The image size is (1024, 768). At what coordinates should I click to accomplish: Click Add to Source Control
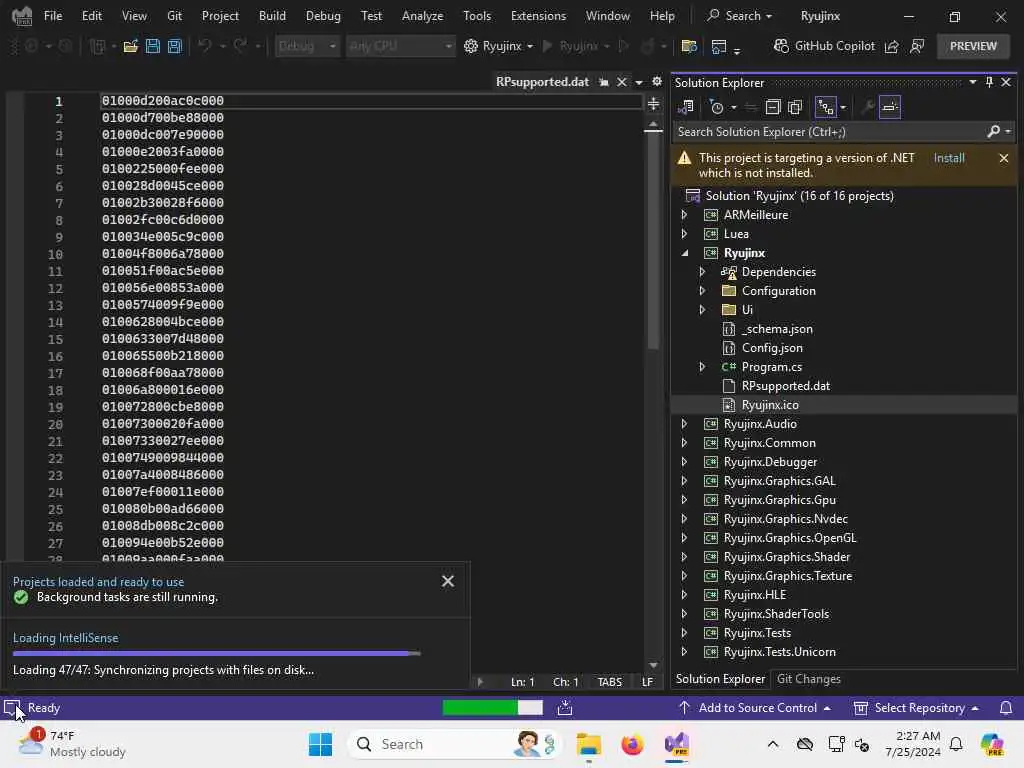754,708
